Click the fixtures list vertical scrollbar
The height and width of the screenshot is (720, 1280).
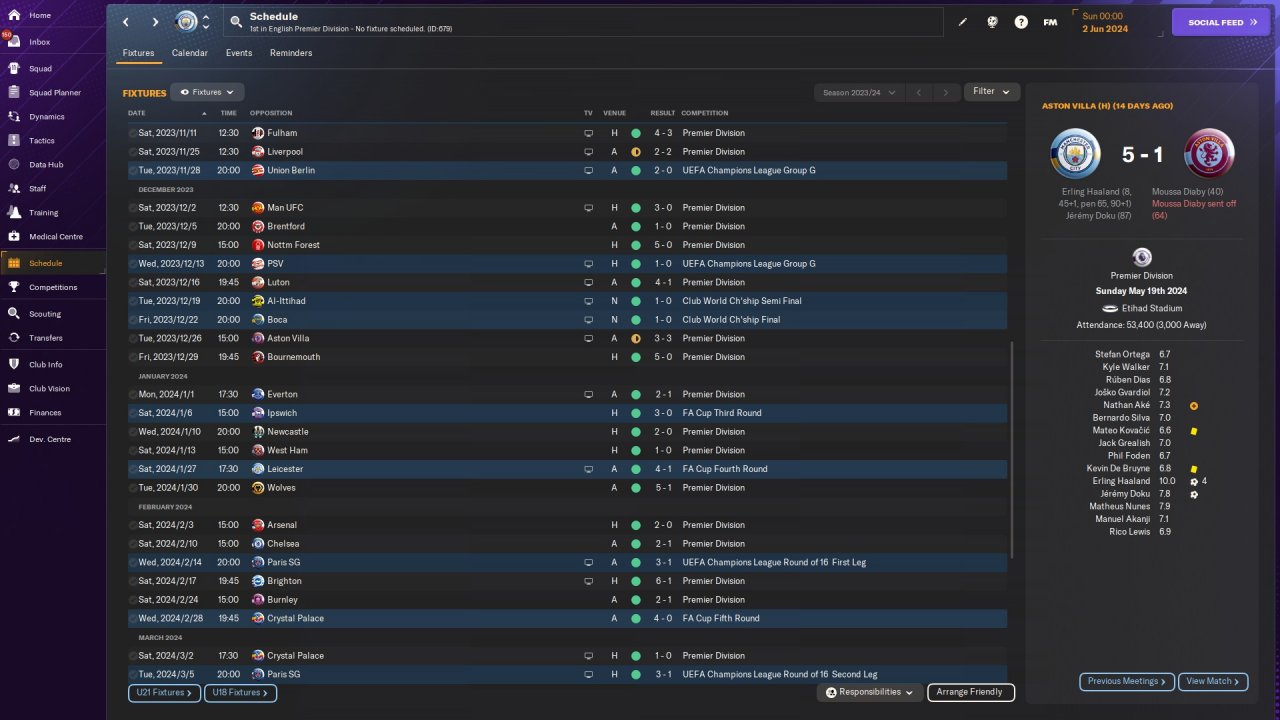coord(1012,450)
